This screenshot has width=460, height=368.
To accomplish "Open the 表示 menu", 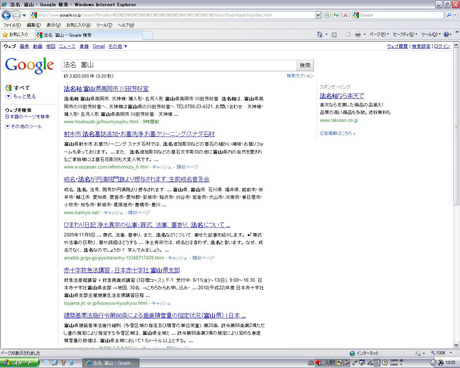I will click(53, 25).
